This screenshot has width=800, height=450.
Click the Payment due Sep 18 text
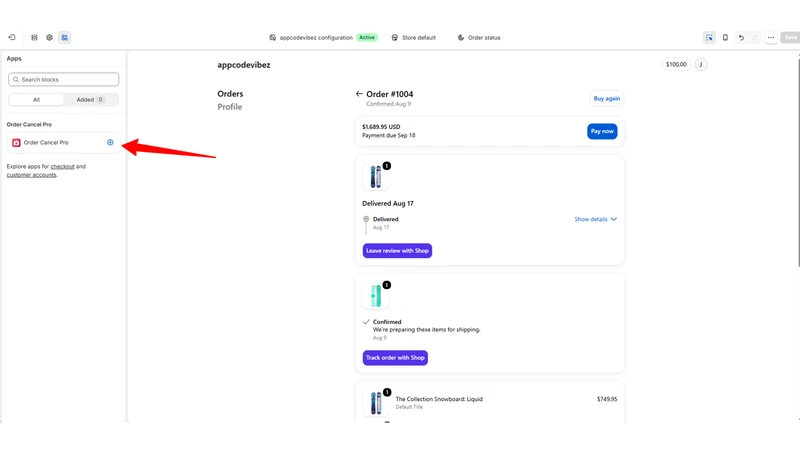pyautogui.click(x=389, y=135)
